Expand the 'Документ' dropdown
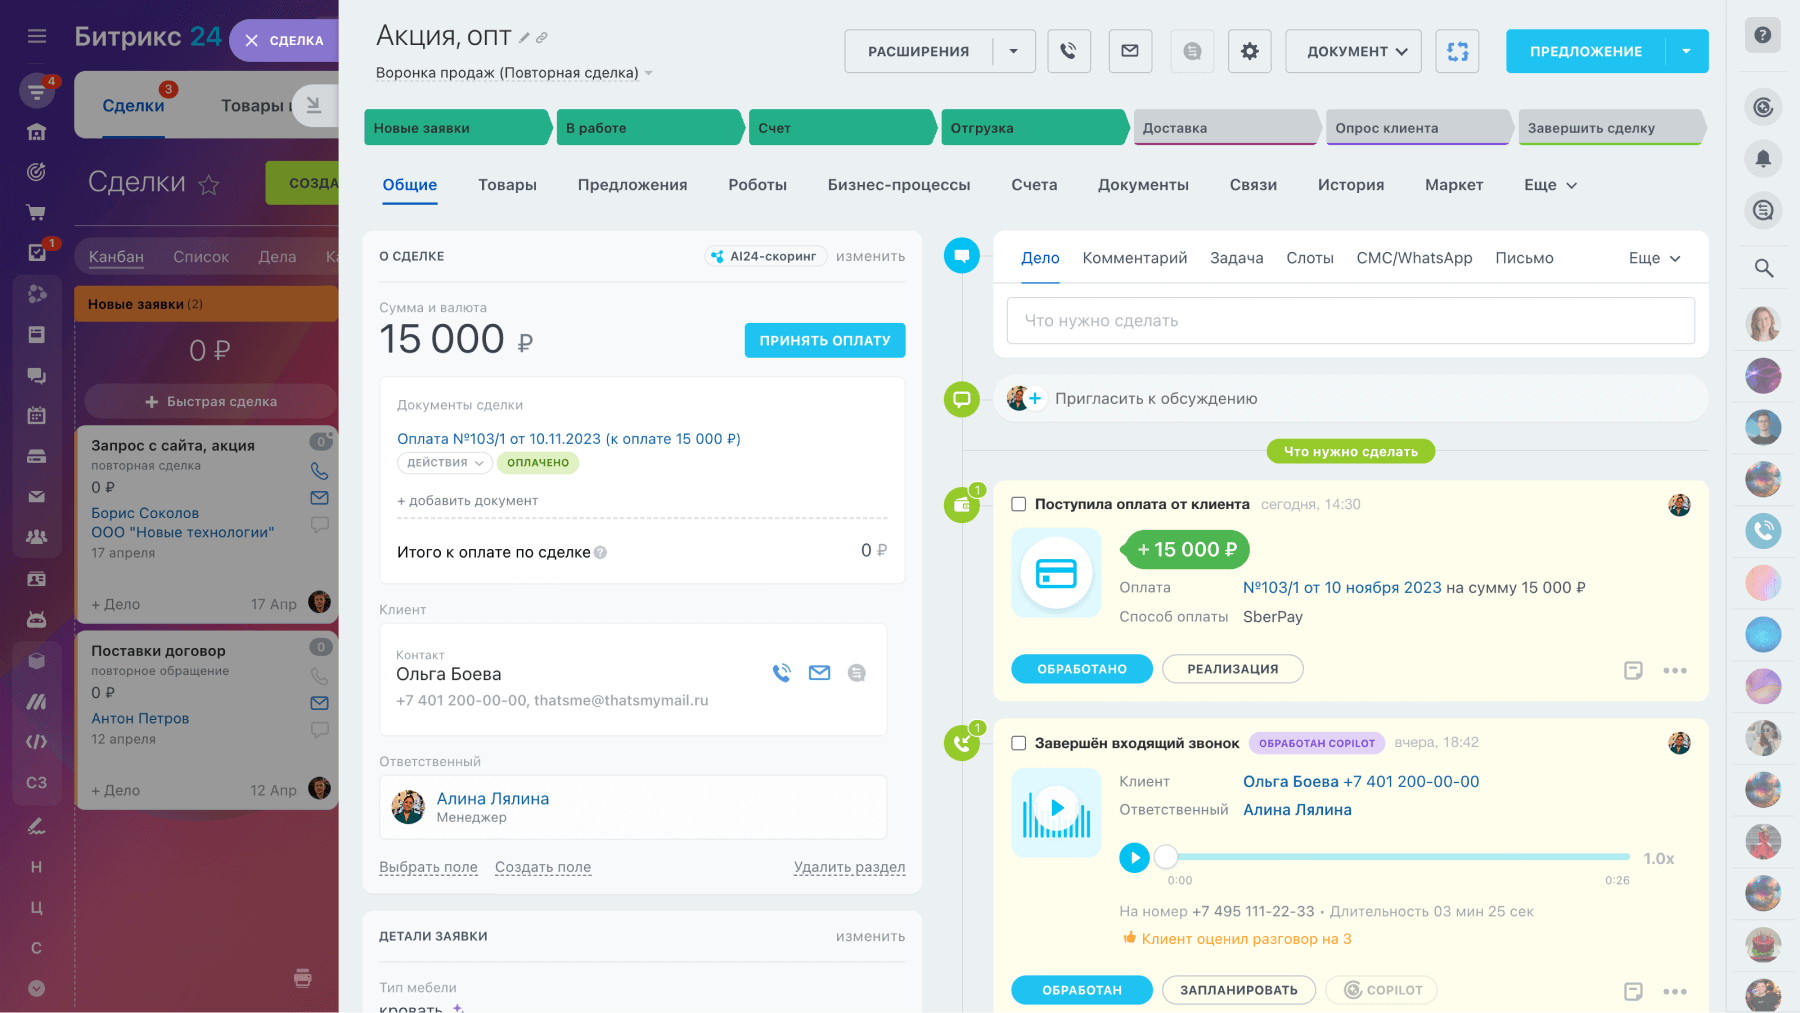 pyautogui.click(x=1353, y=51)
